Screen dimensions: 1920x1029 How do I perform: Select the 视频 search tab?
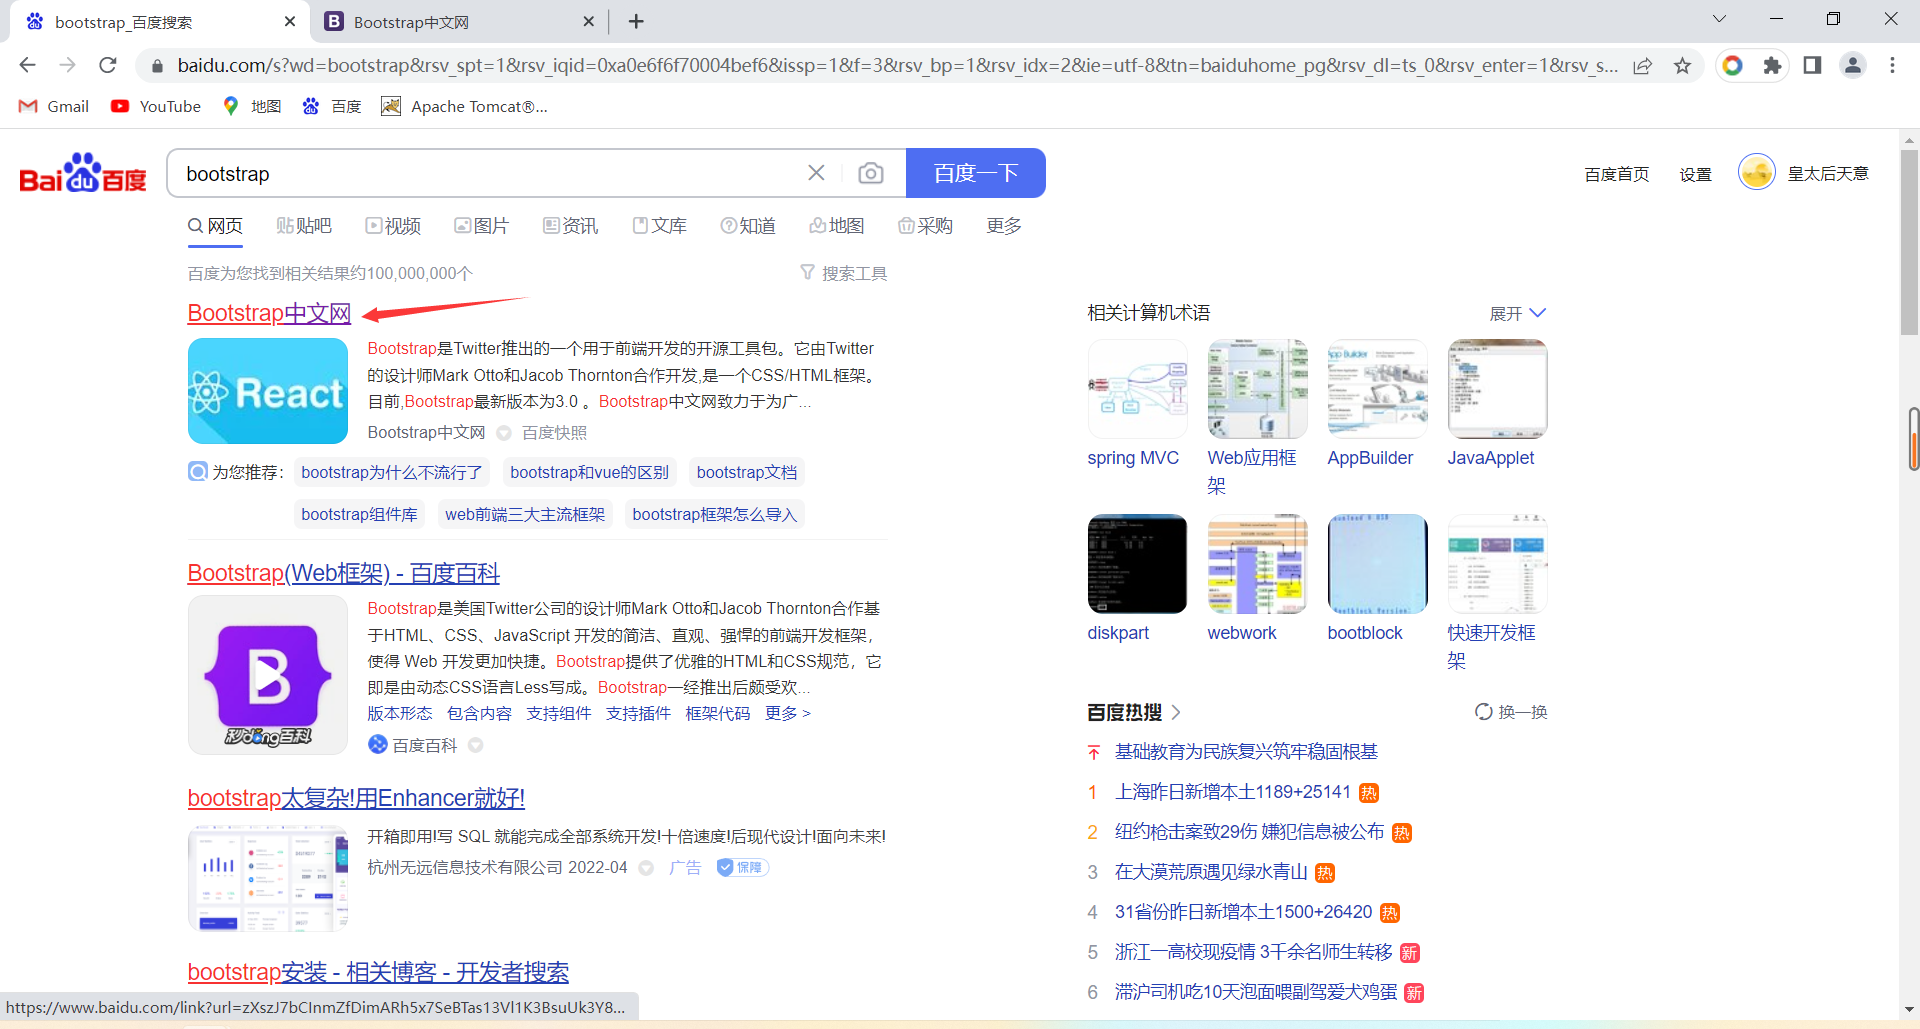(393, 226)
